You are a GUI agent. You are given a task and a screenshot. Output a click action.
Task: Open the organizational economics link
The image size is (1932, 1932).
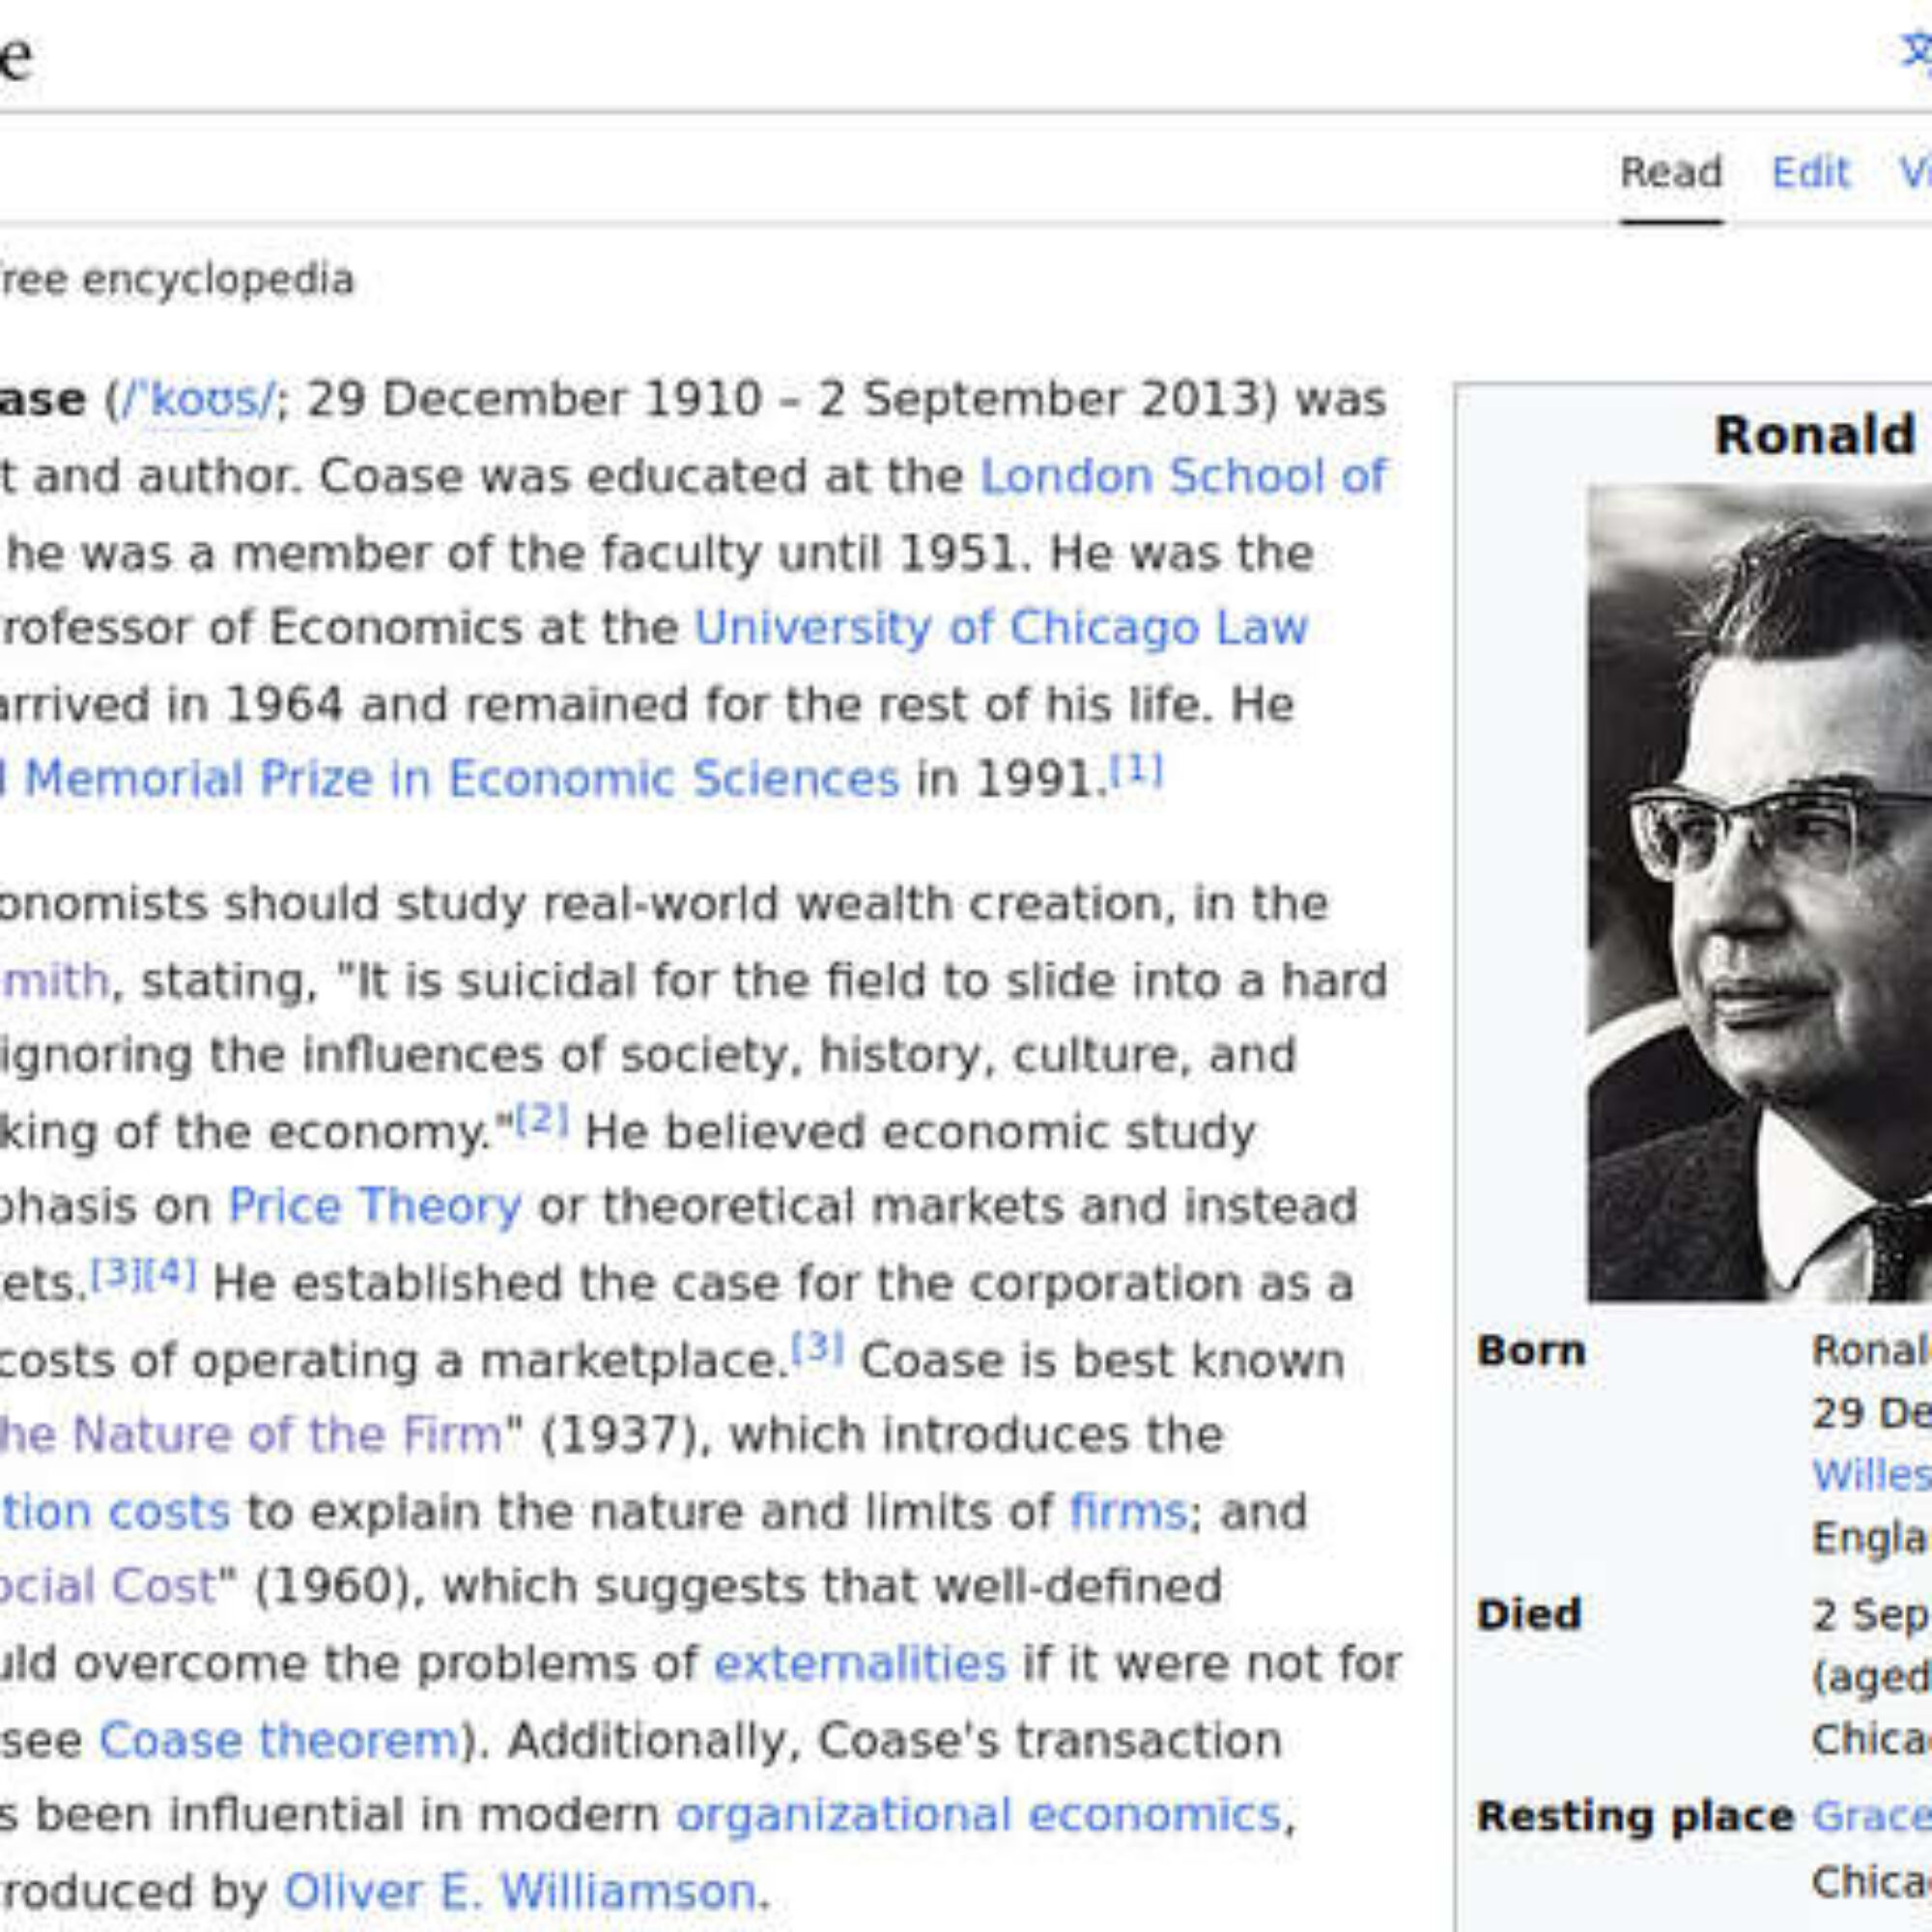coord(979,1814)
